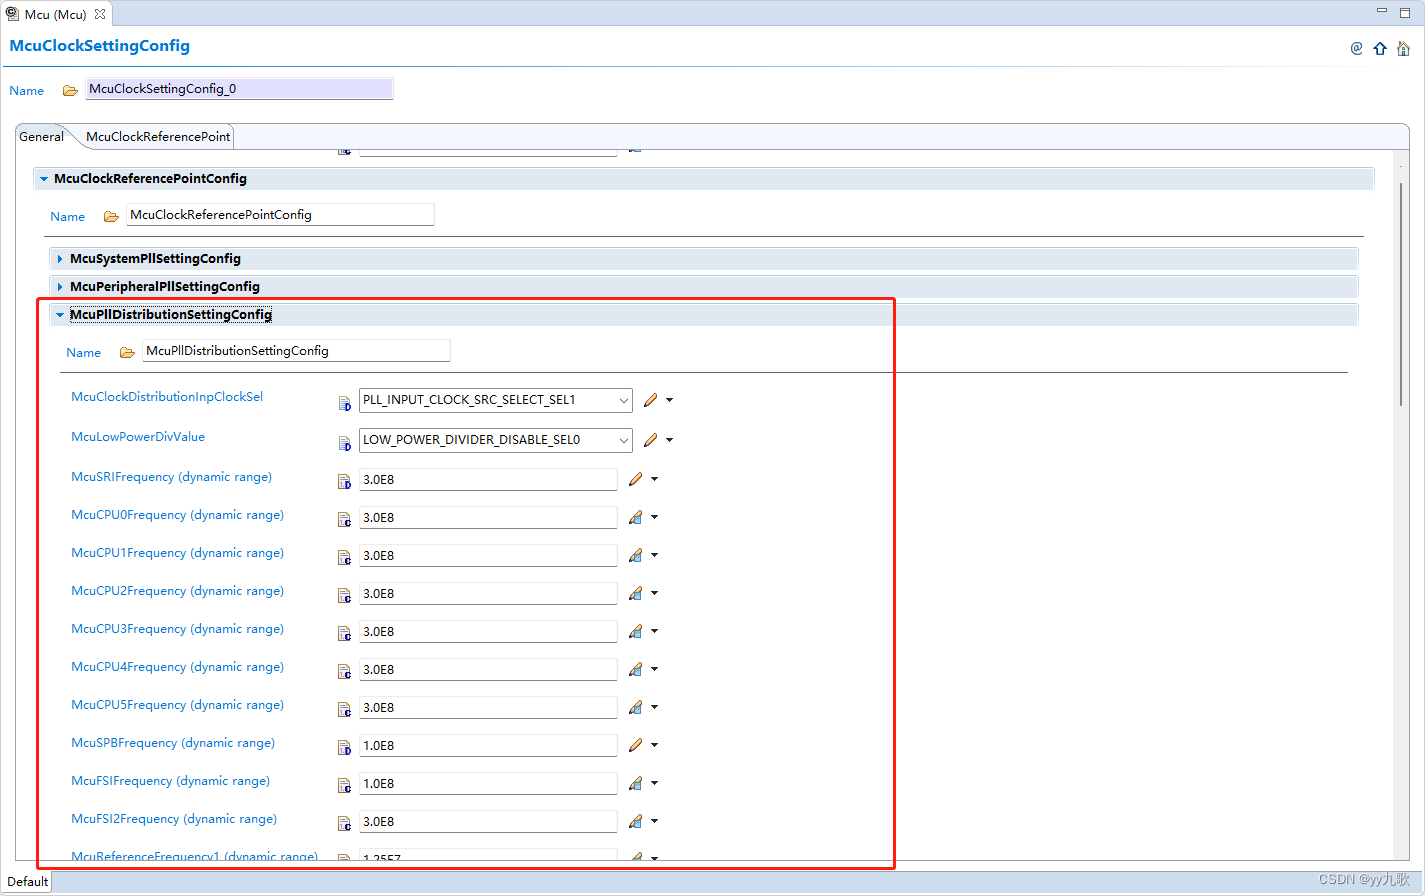The width and height of the screenshot is (1425, 896).
Task: Click calculator icon for McuCPU5Frequency
Action: [635, 708]
